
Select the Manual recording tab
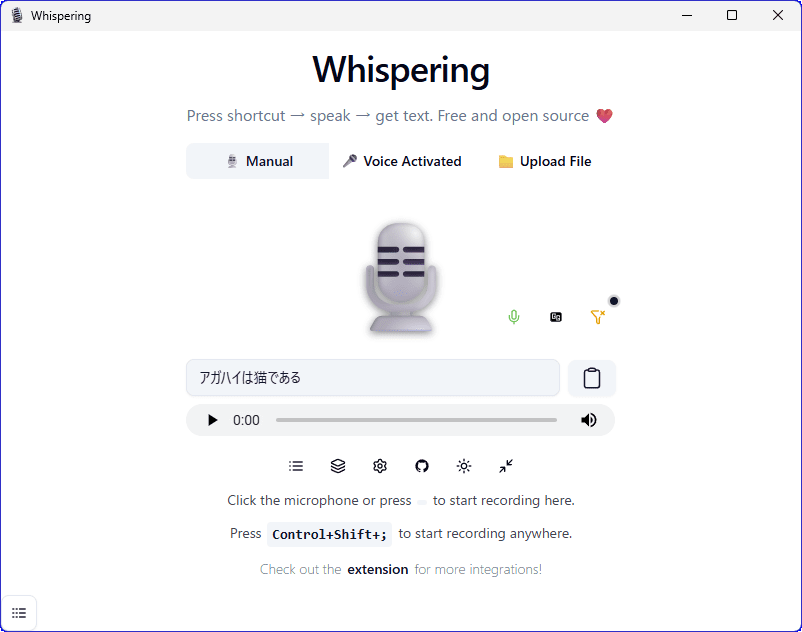click(259, 161)
